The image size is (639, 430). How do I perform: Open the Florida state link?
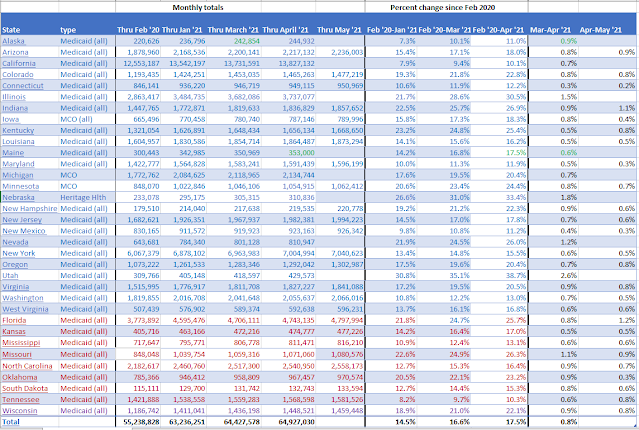(x=14, y=320)
